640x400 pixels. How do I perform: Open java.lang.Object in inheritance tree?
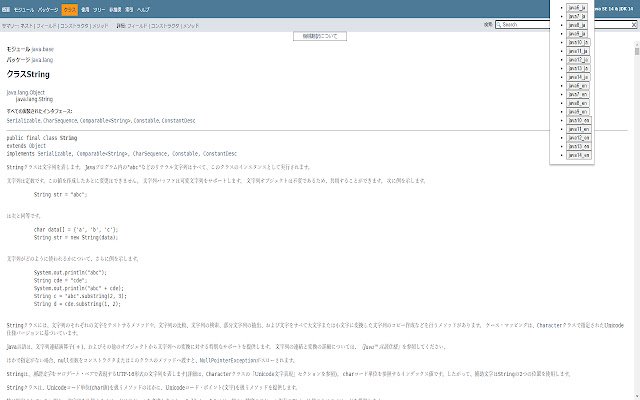[x=26, y=93]
